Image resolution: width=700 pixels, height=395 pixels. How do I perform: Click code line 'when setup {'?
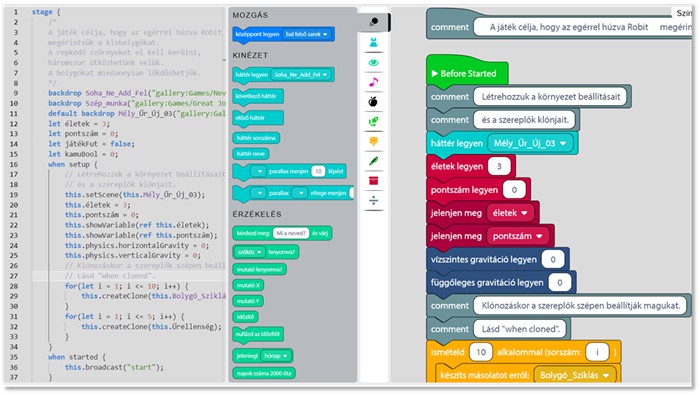(73, 164)
